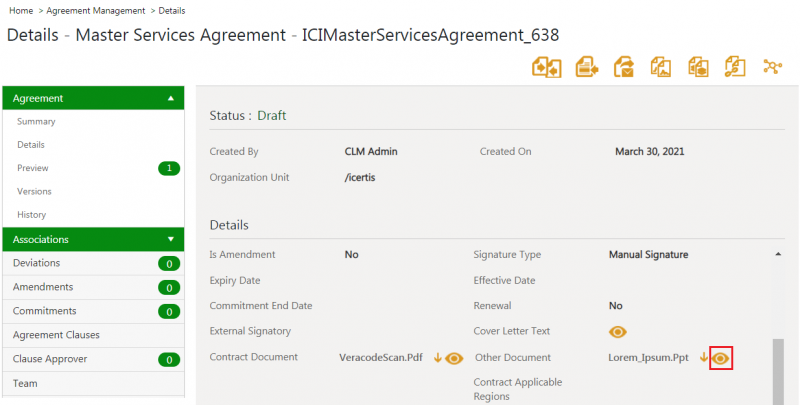The height and width of the screenshot is (405, 800).
Task: Preview VeracodeScan.Pdf using its eye icon
Action: click(x=455, y=358)
